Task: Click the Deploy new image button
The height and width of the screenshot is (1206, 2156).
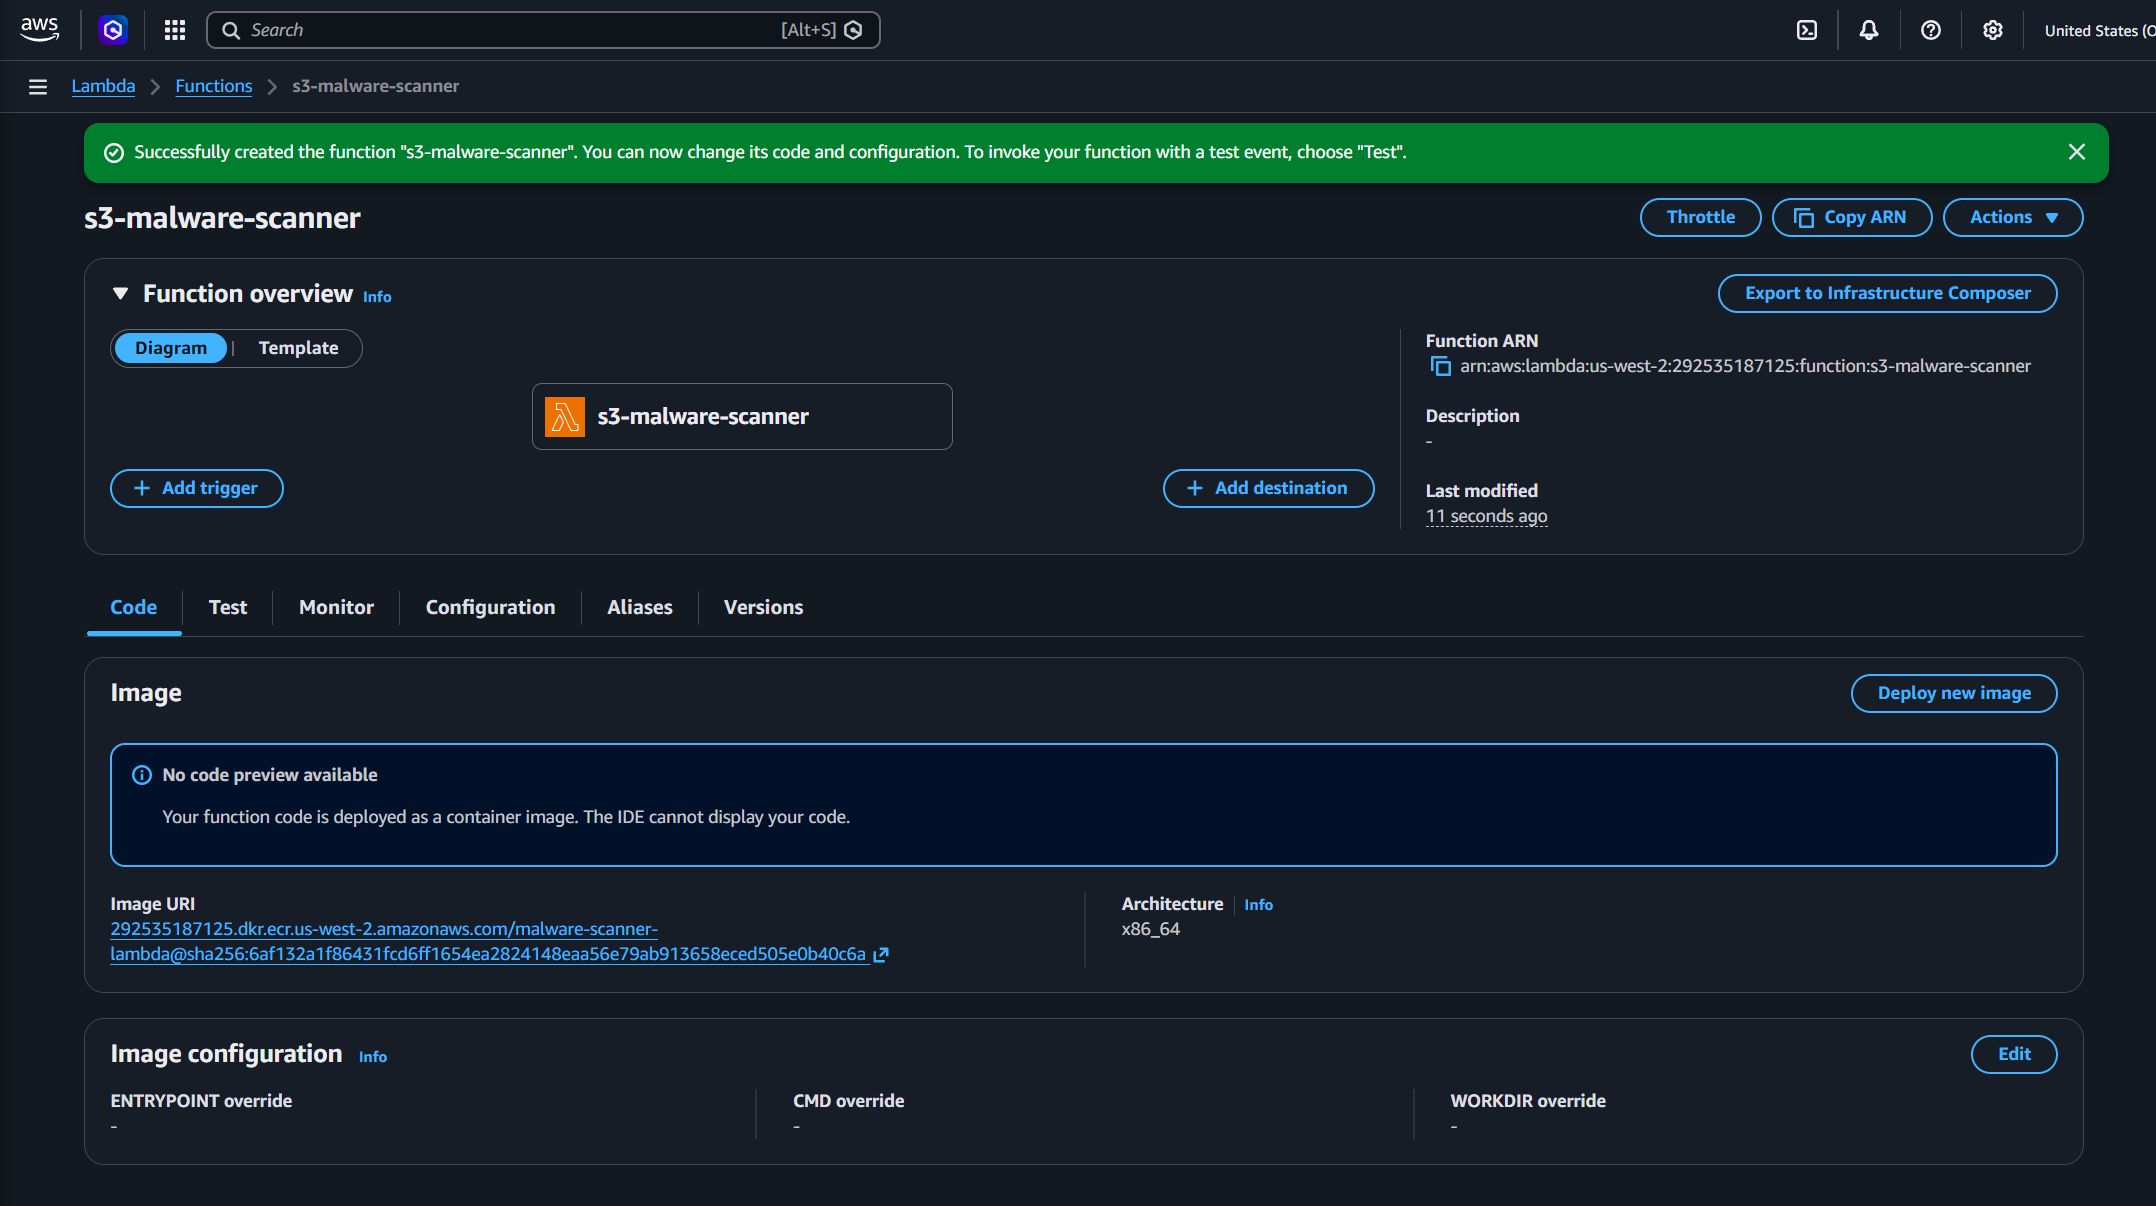Action: pos(1954,694)
